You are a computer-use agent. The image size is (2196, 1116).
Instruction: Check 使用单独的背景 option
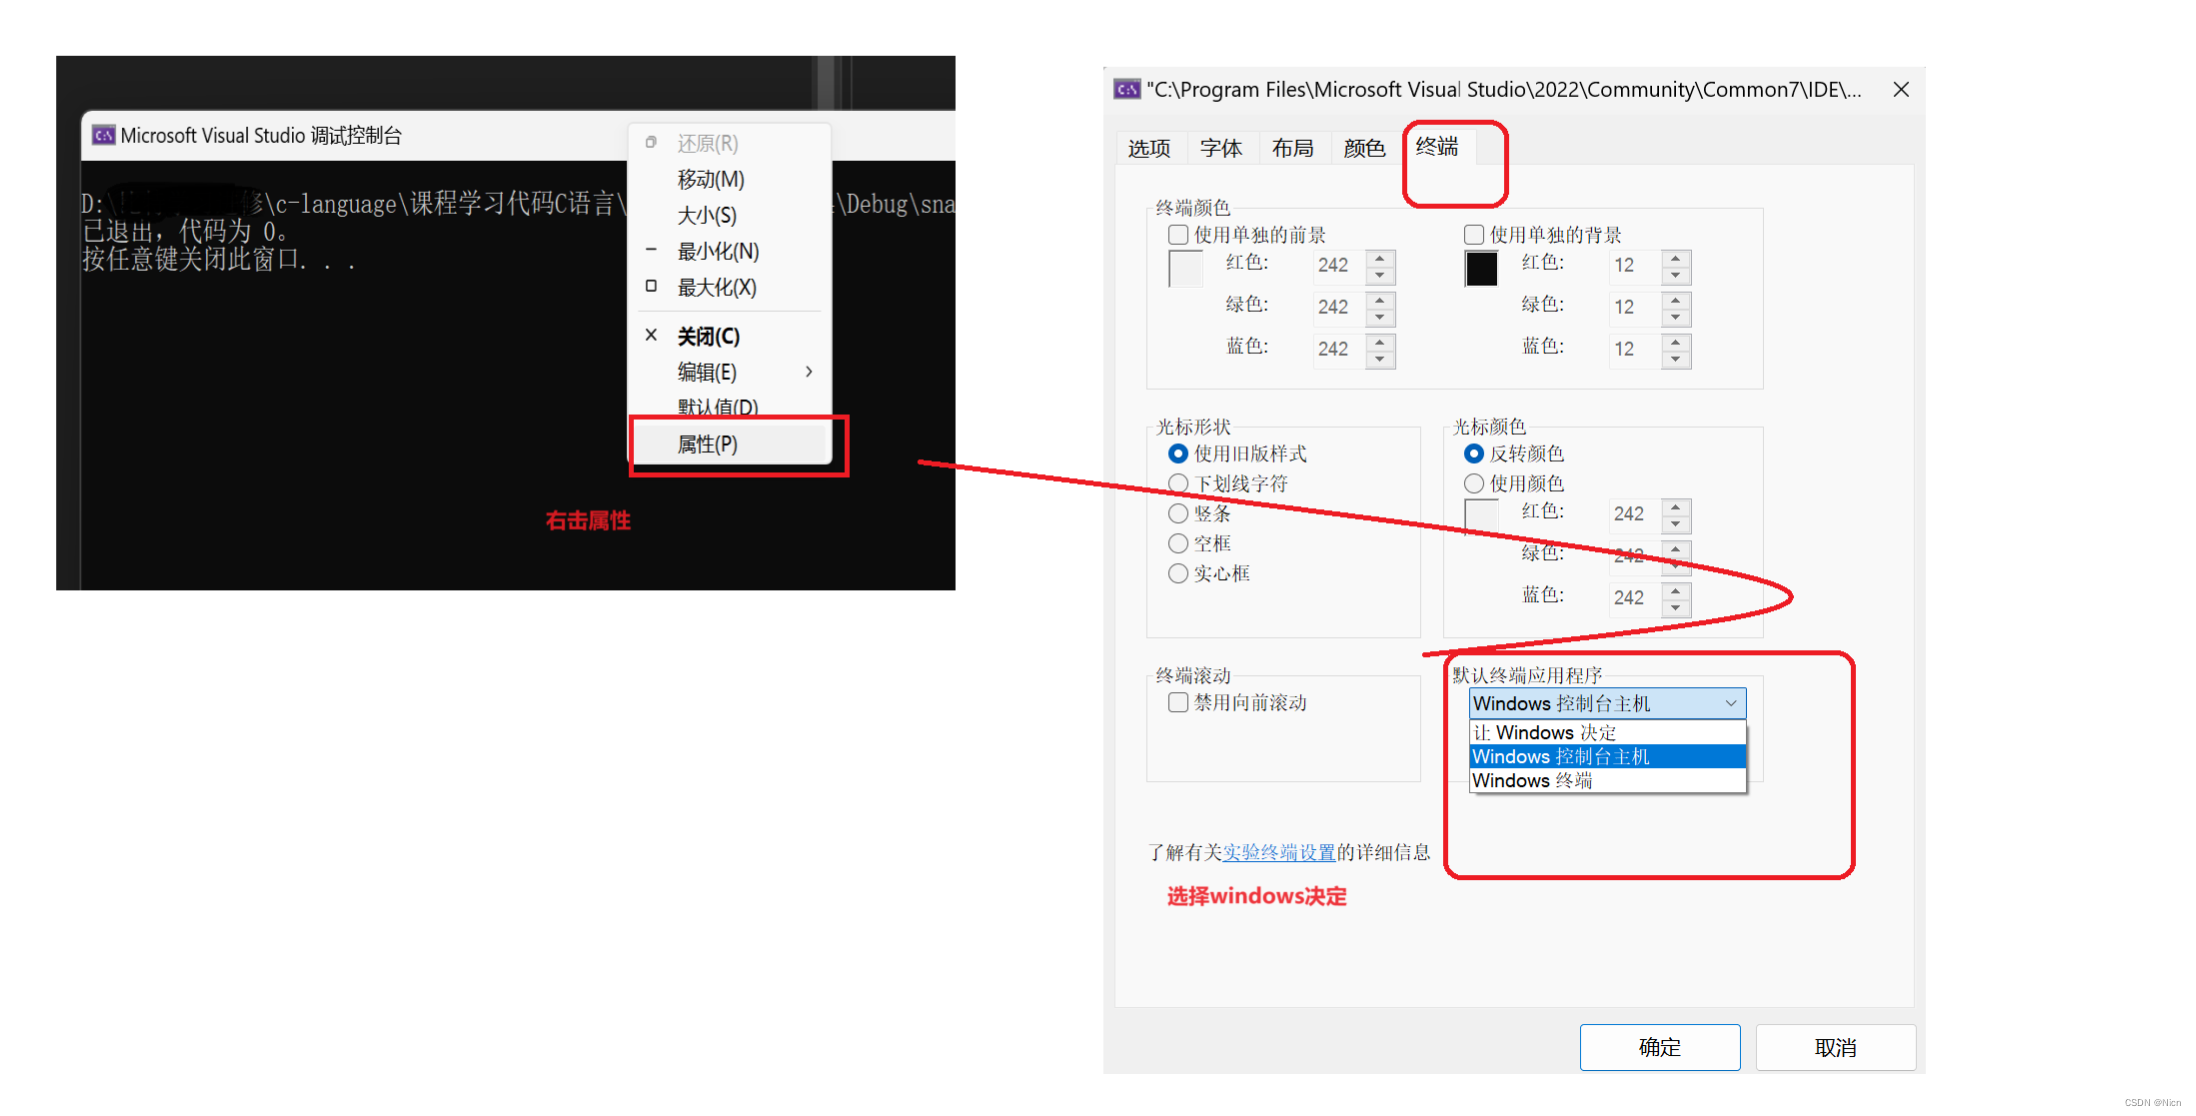tap(1473, 235)
